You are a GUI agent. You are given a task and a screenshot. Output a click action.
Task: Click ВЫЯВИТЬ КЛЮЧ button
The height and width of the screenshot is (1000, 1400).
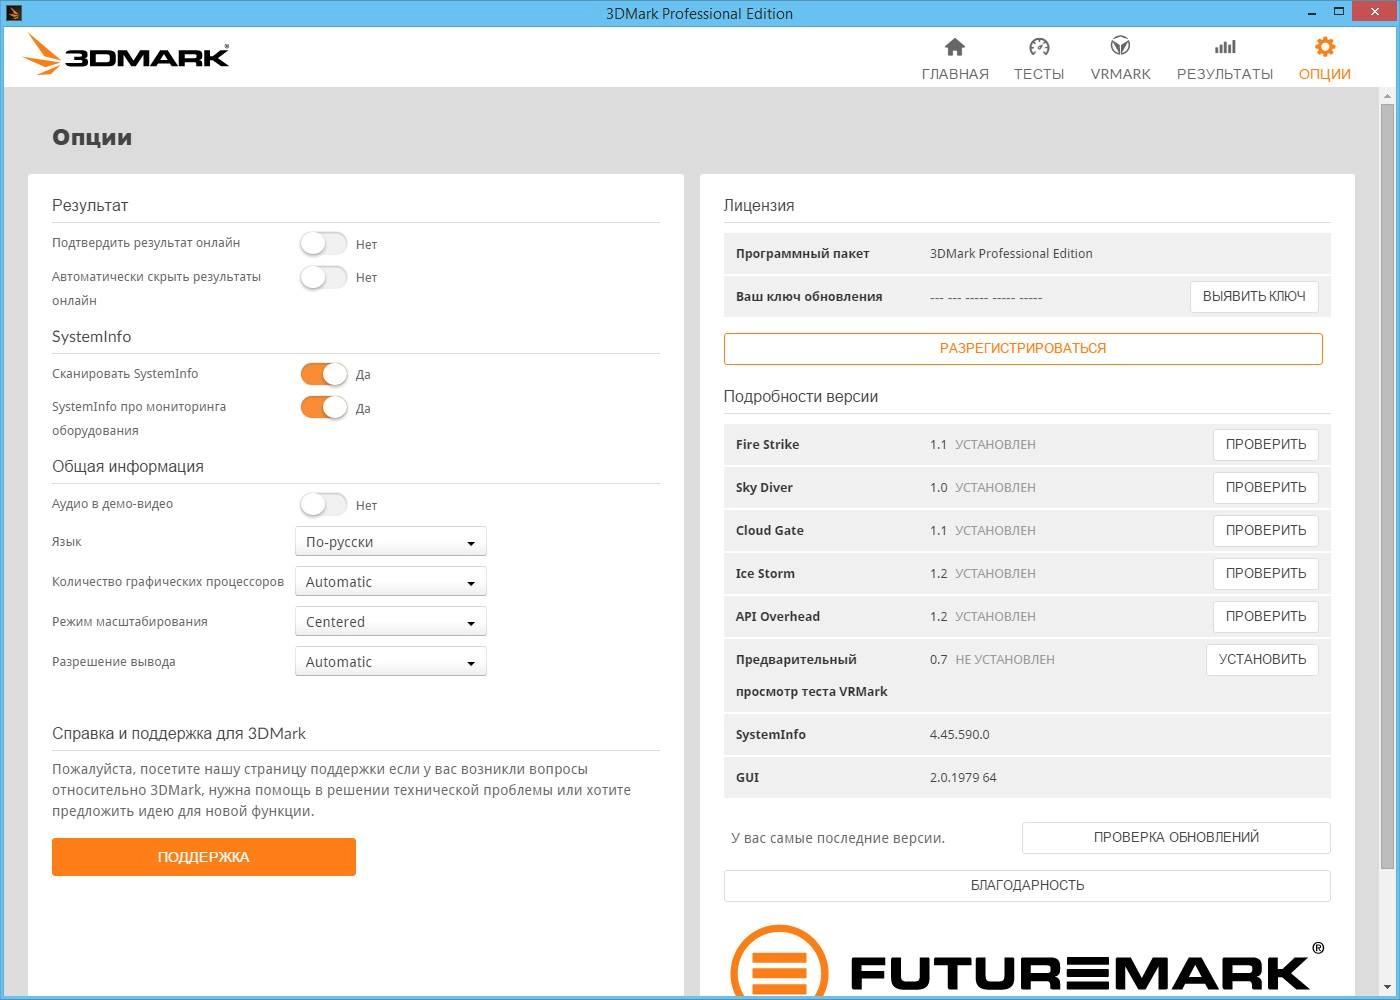click(1254, 296)
